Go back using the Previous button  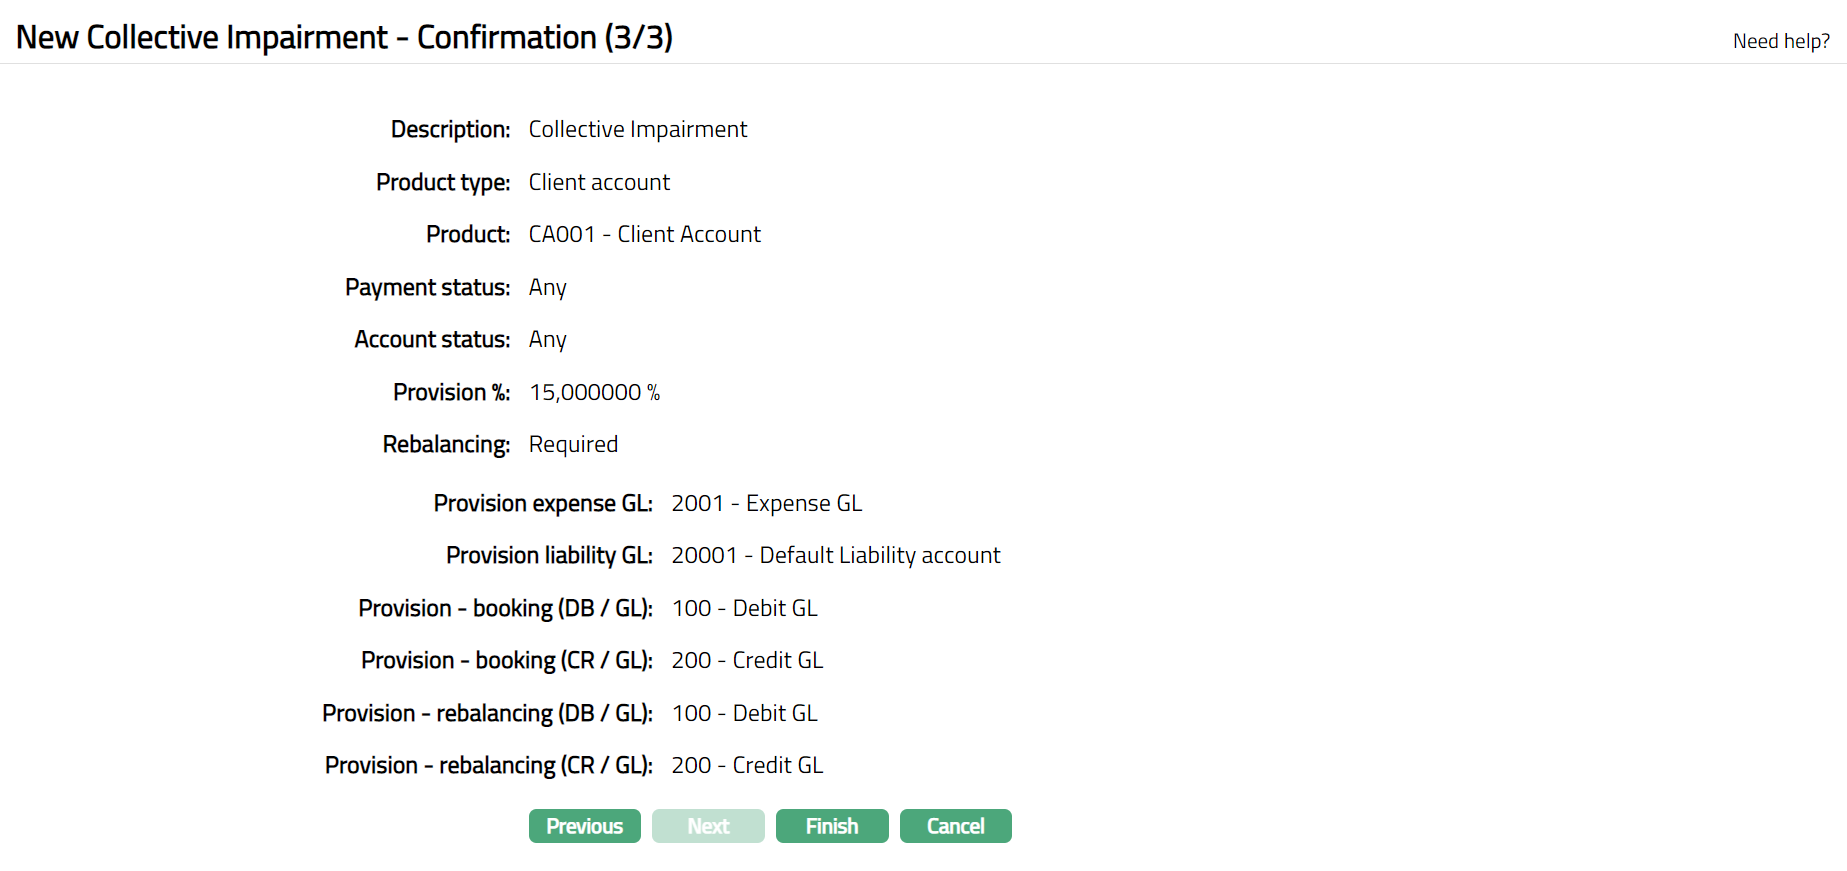tap(584, 826)
